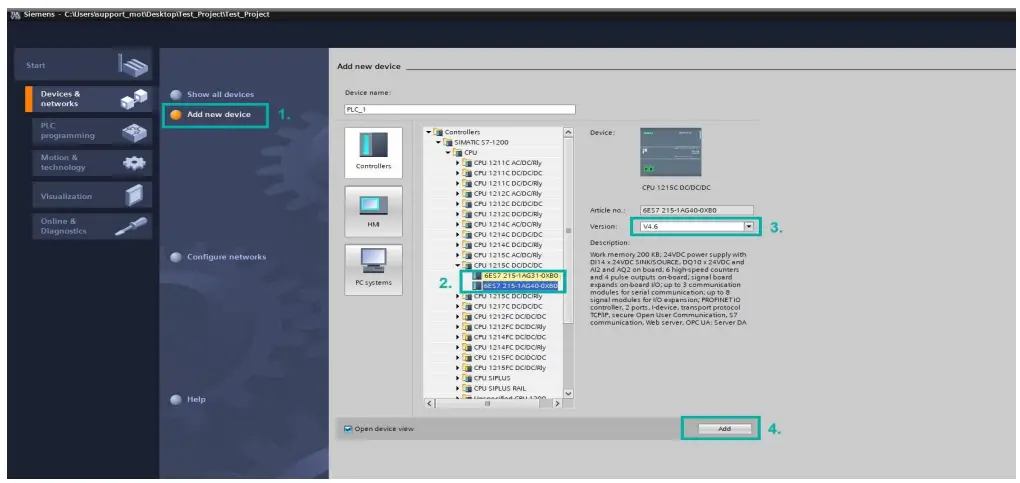
Task: Click the Devices & networks cubes icon
Action: tap(133, 99)
